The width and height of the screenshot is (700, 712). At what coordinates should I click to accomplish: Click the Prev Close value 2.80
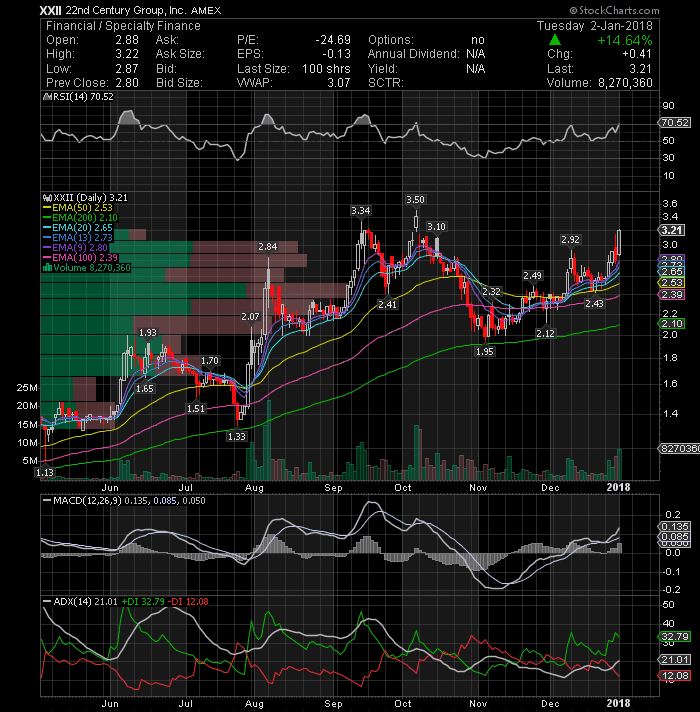[127, 83]
